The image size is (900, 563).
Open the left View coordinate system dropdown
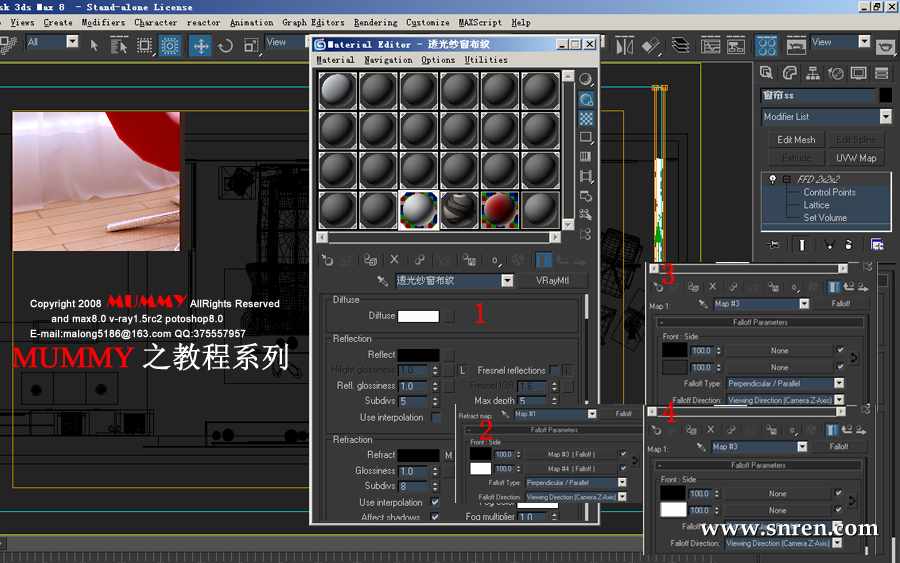pyautogui.click(x=284, y=42)
